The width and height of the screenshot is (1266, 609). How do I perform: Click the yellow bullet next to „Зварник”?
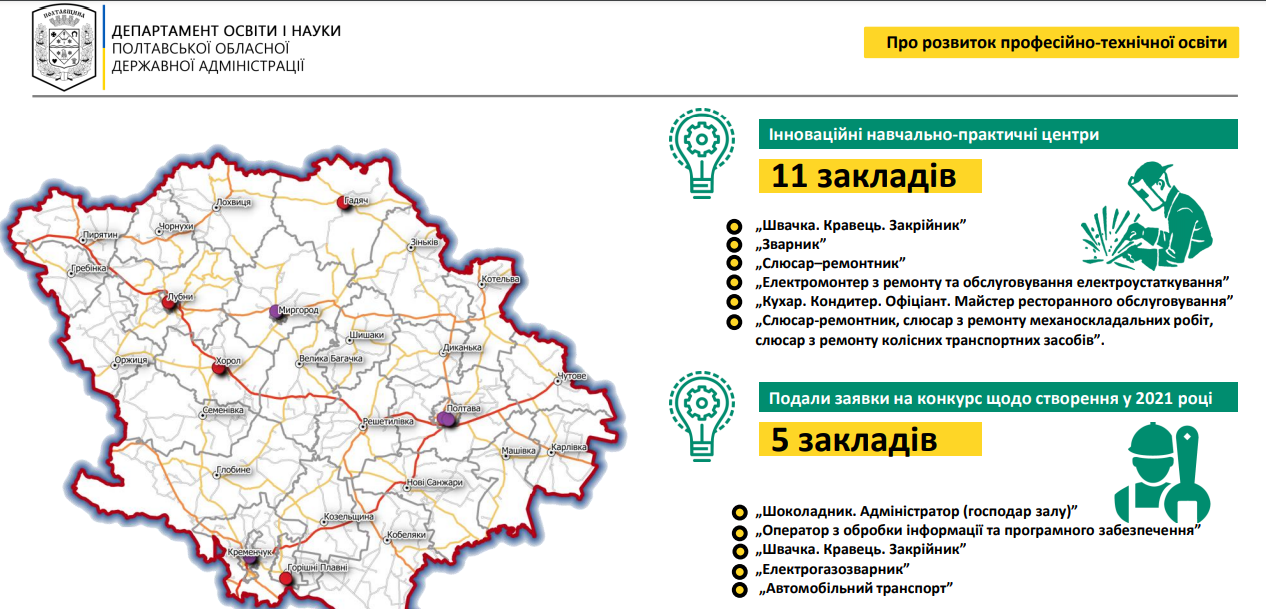[733, 244]
